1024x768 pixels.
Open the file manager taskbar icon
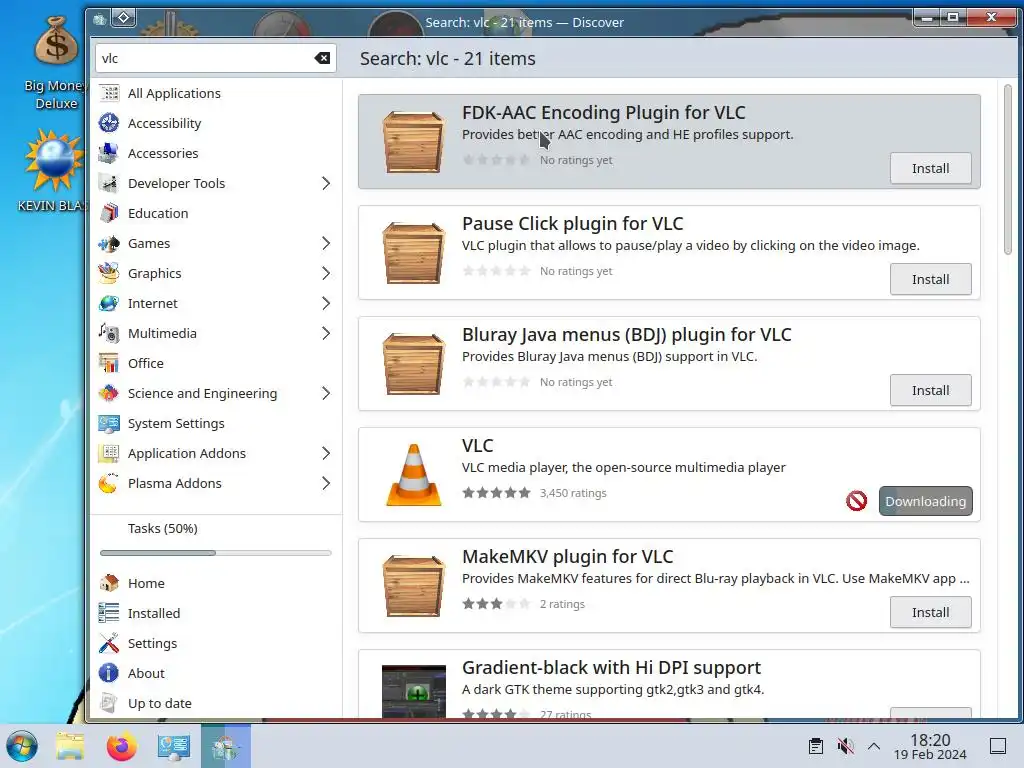(71, 746)
